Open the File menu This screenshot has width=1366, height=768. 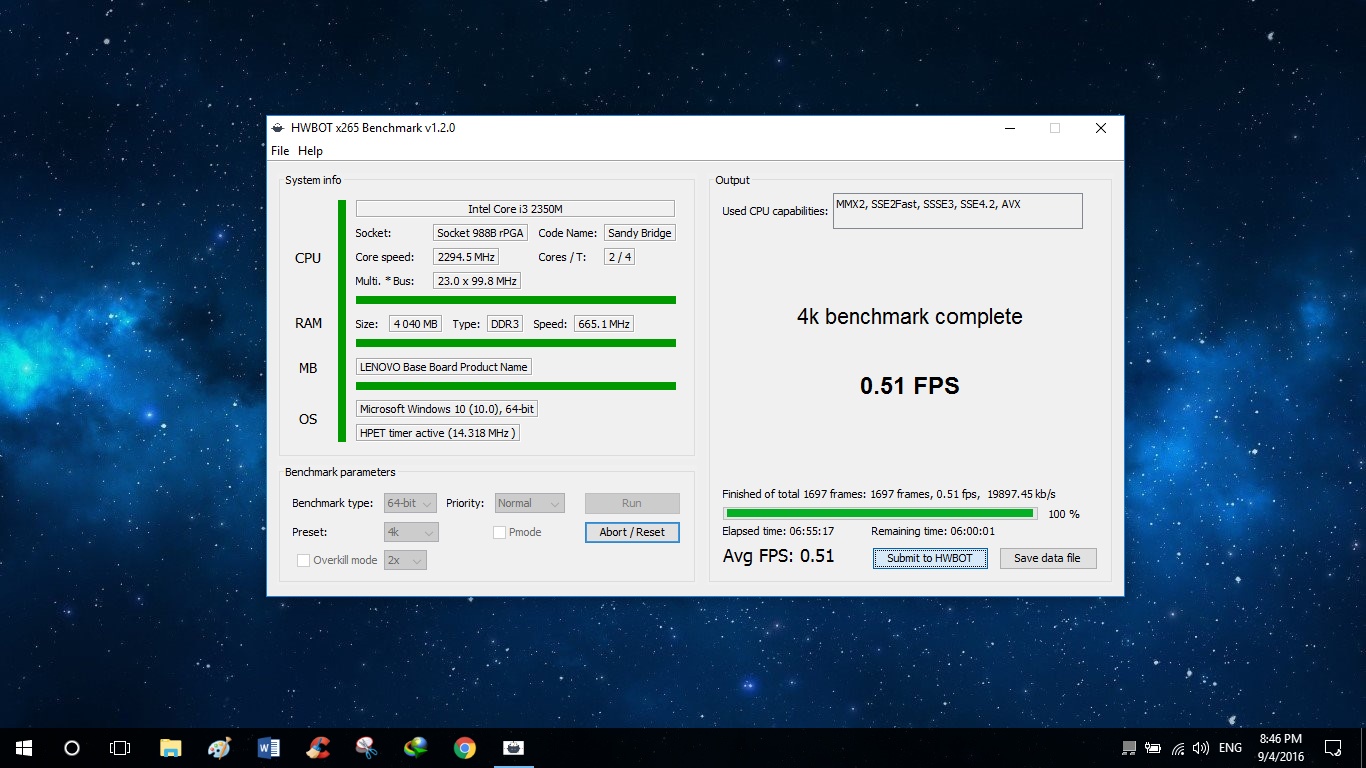280,151
